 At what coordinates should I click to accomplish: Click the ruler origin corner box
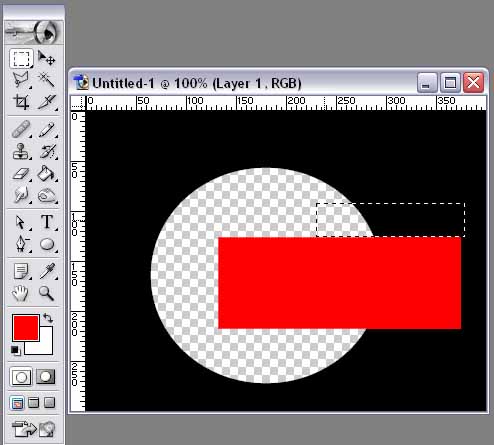pyautogui.click(x=78, y=103)
